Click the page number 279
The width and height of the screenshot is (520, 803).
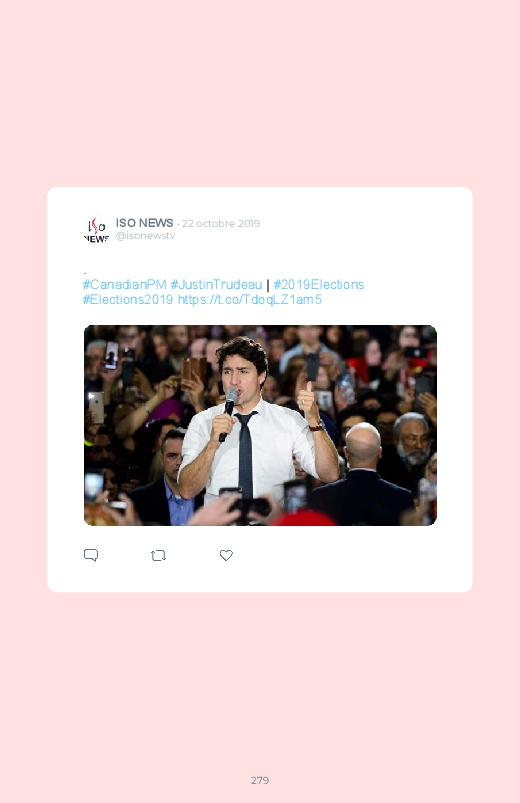(x=260, y=780)
